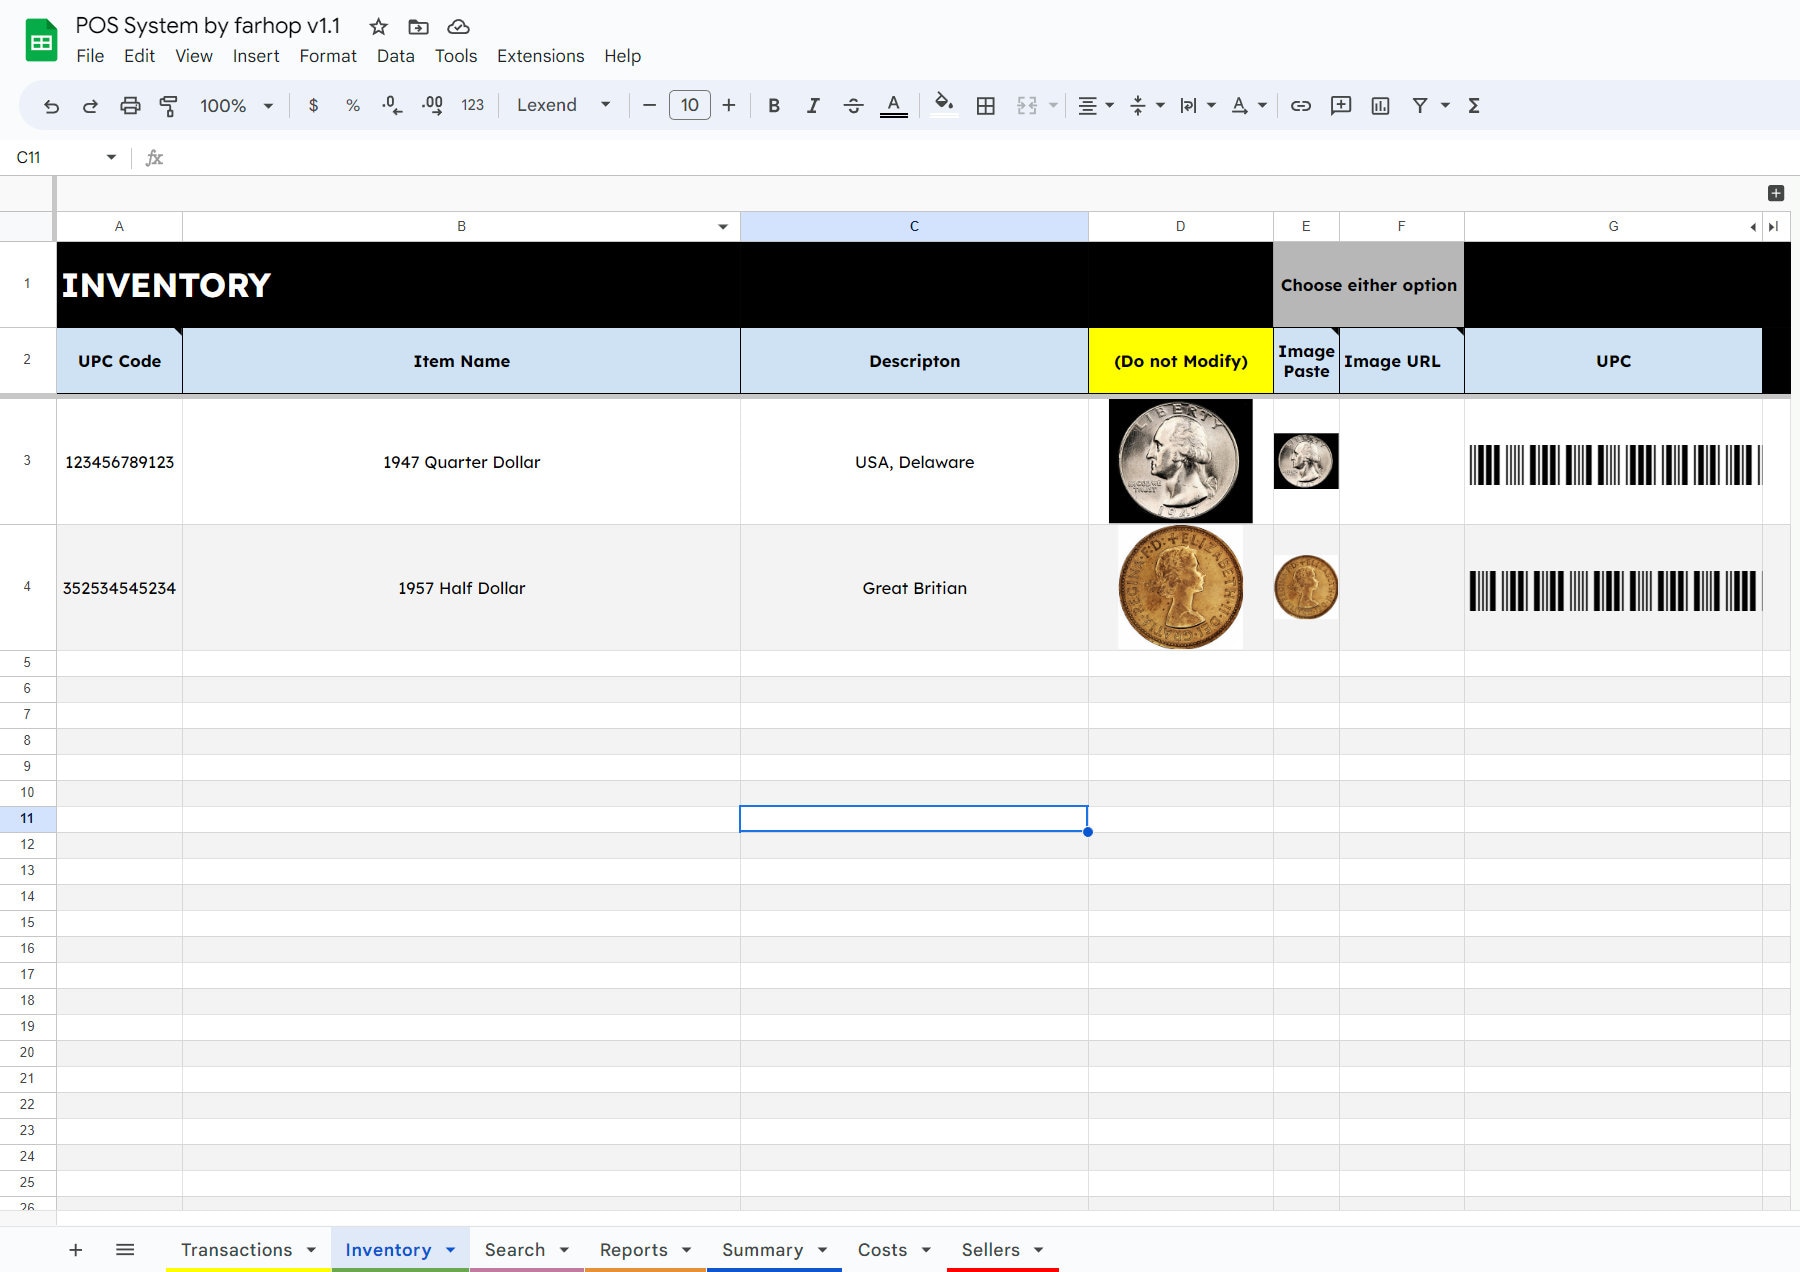Click the Strikethrough icon
Viewport: 1800px width, 1272px height.
click(x=854, y=105)
